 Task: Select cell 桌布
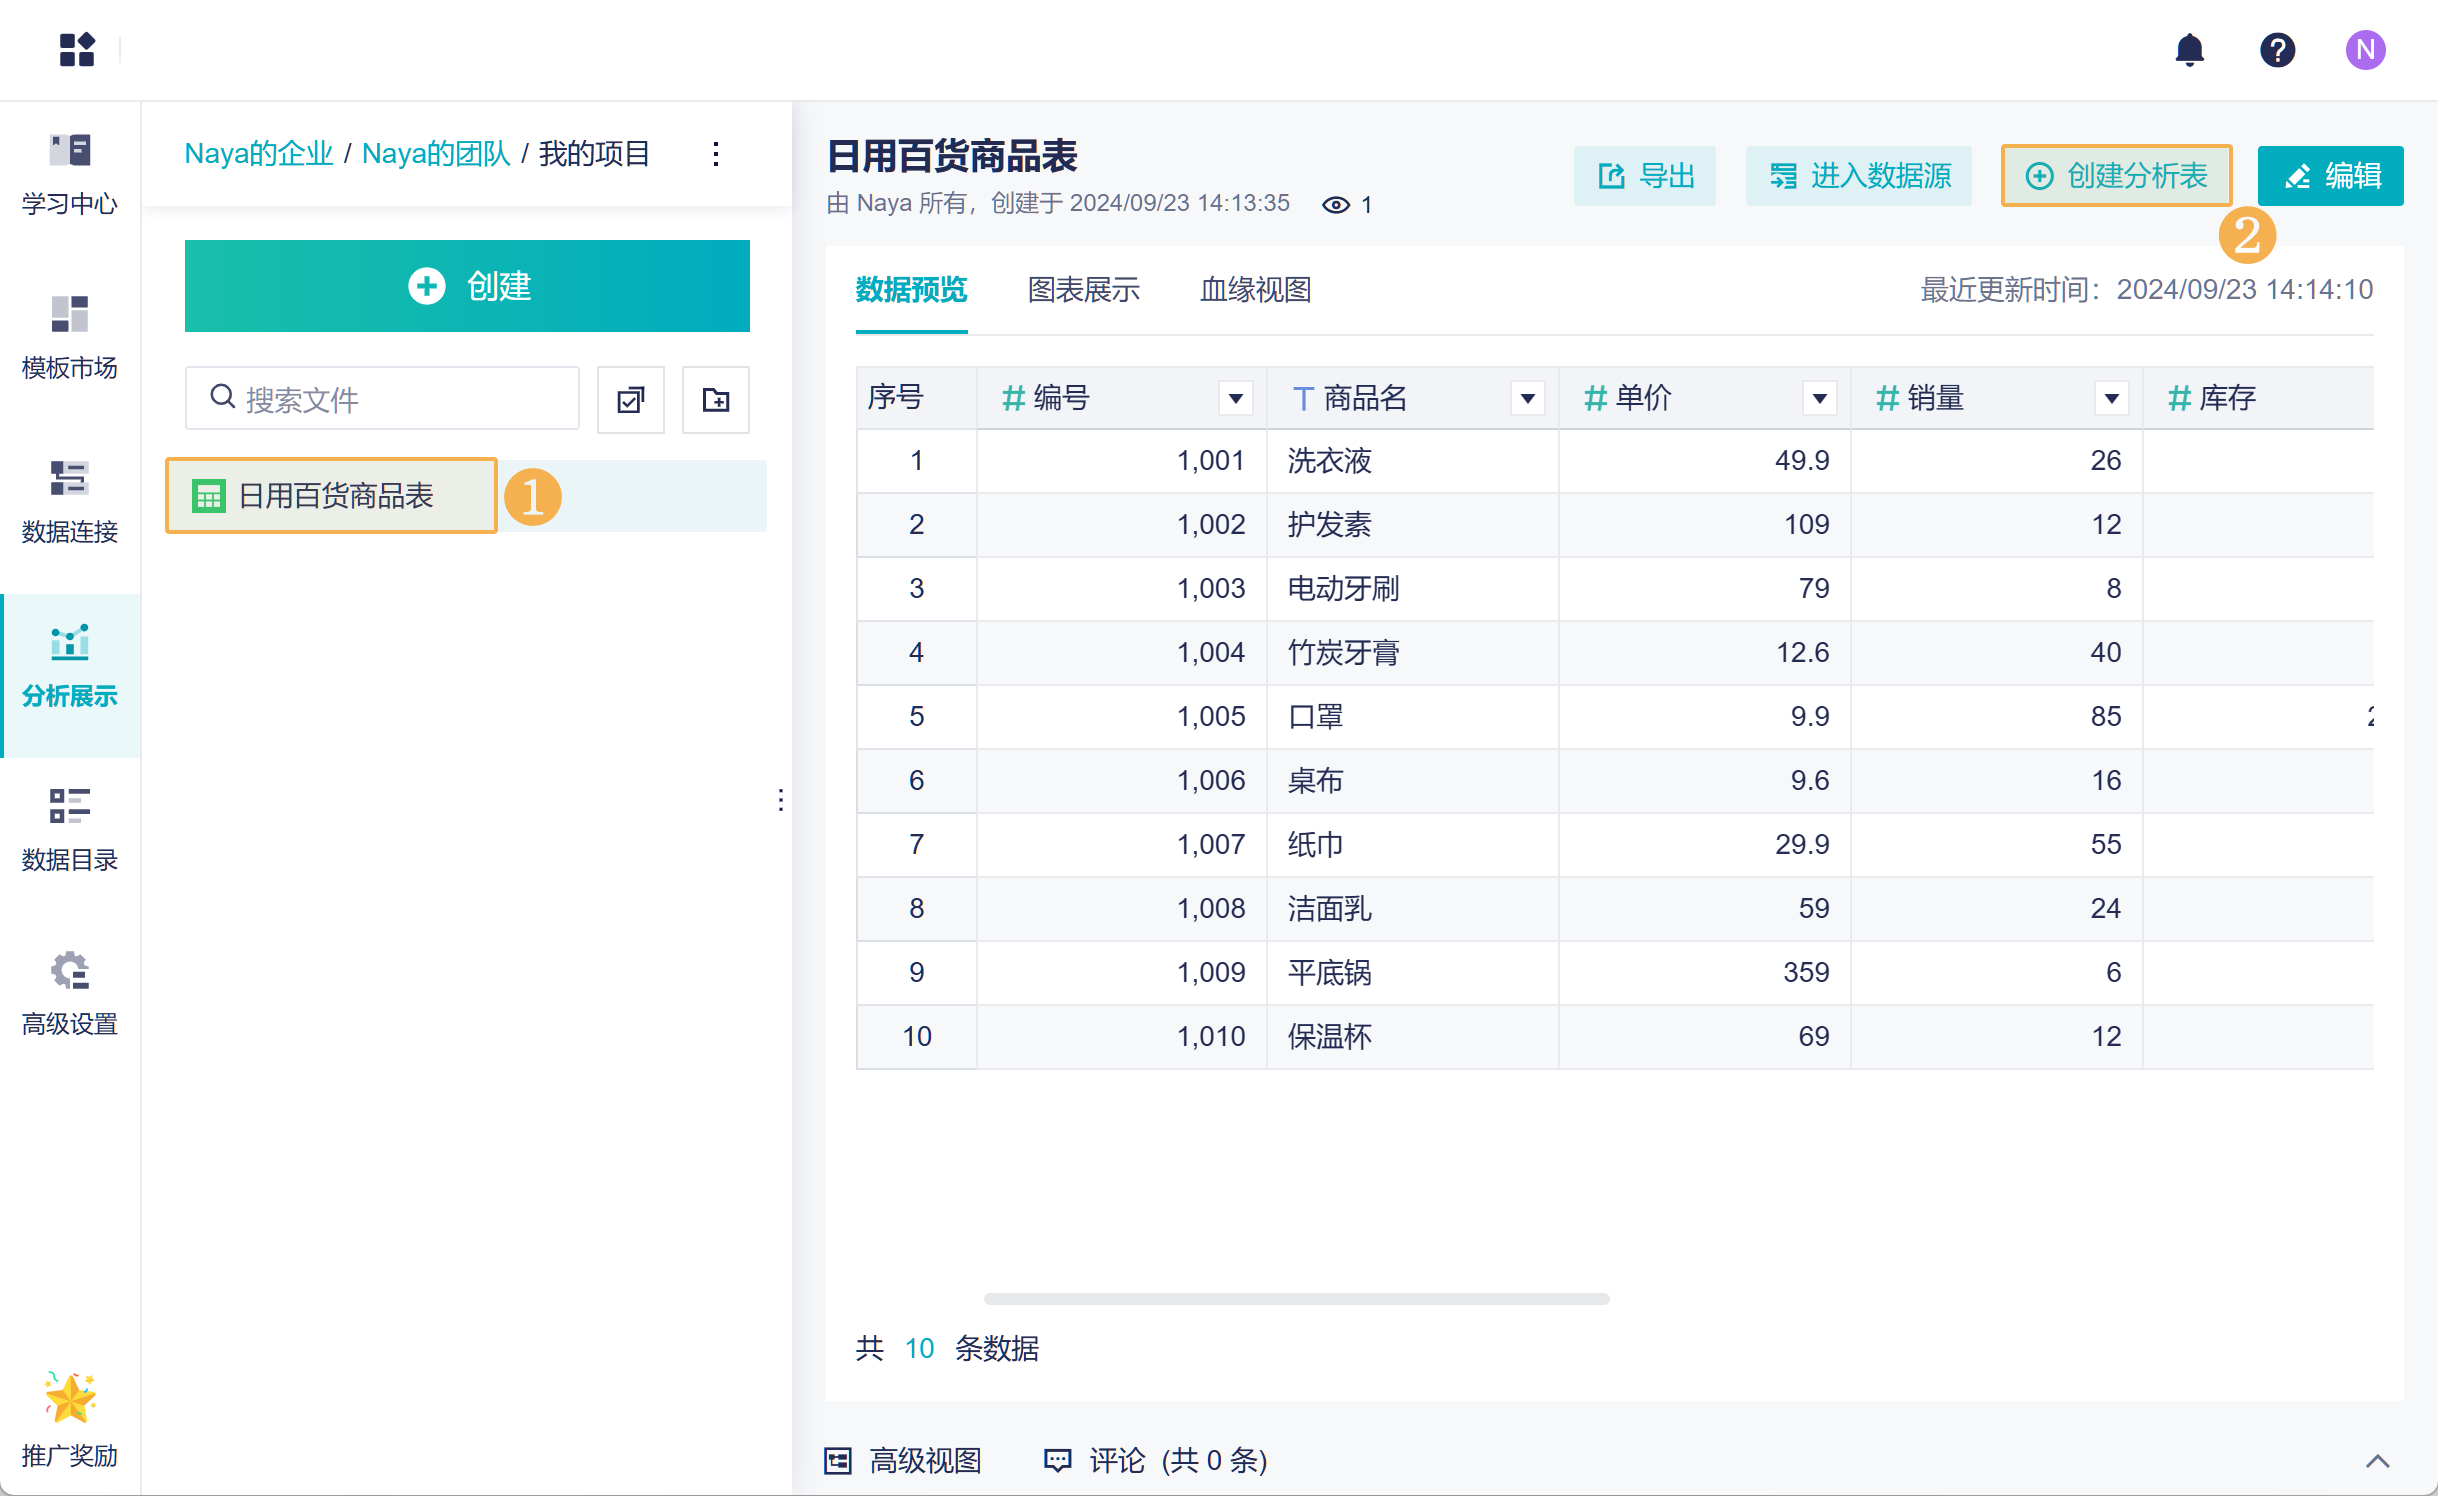click(1412, 781)
